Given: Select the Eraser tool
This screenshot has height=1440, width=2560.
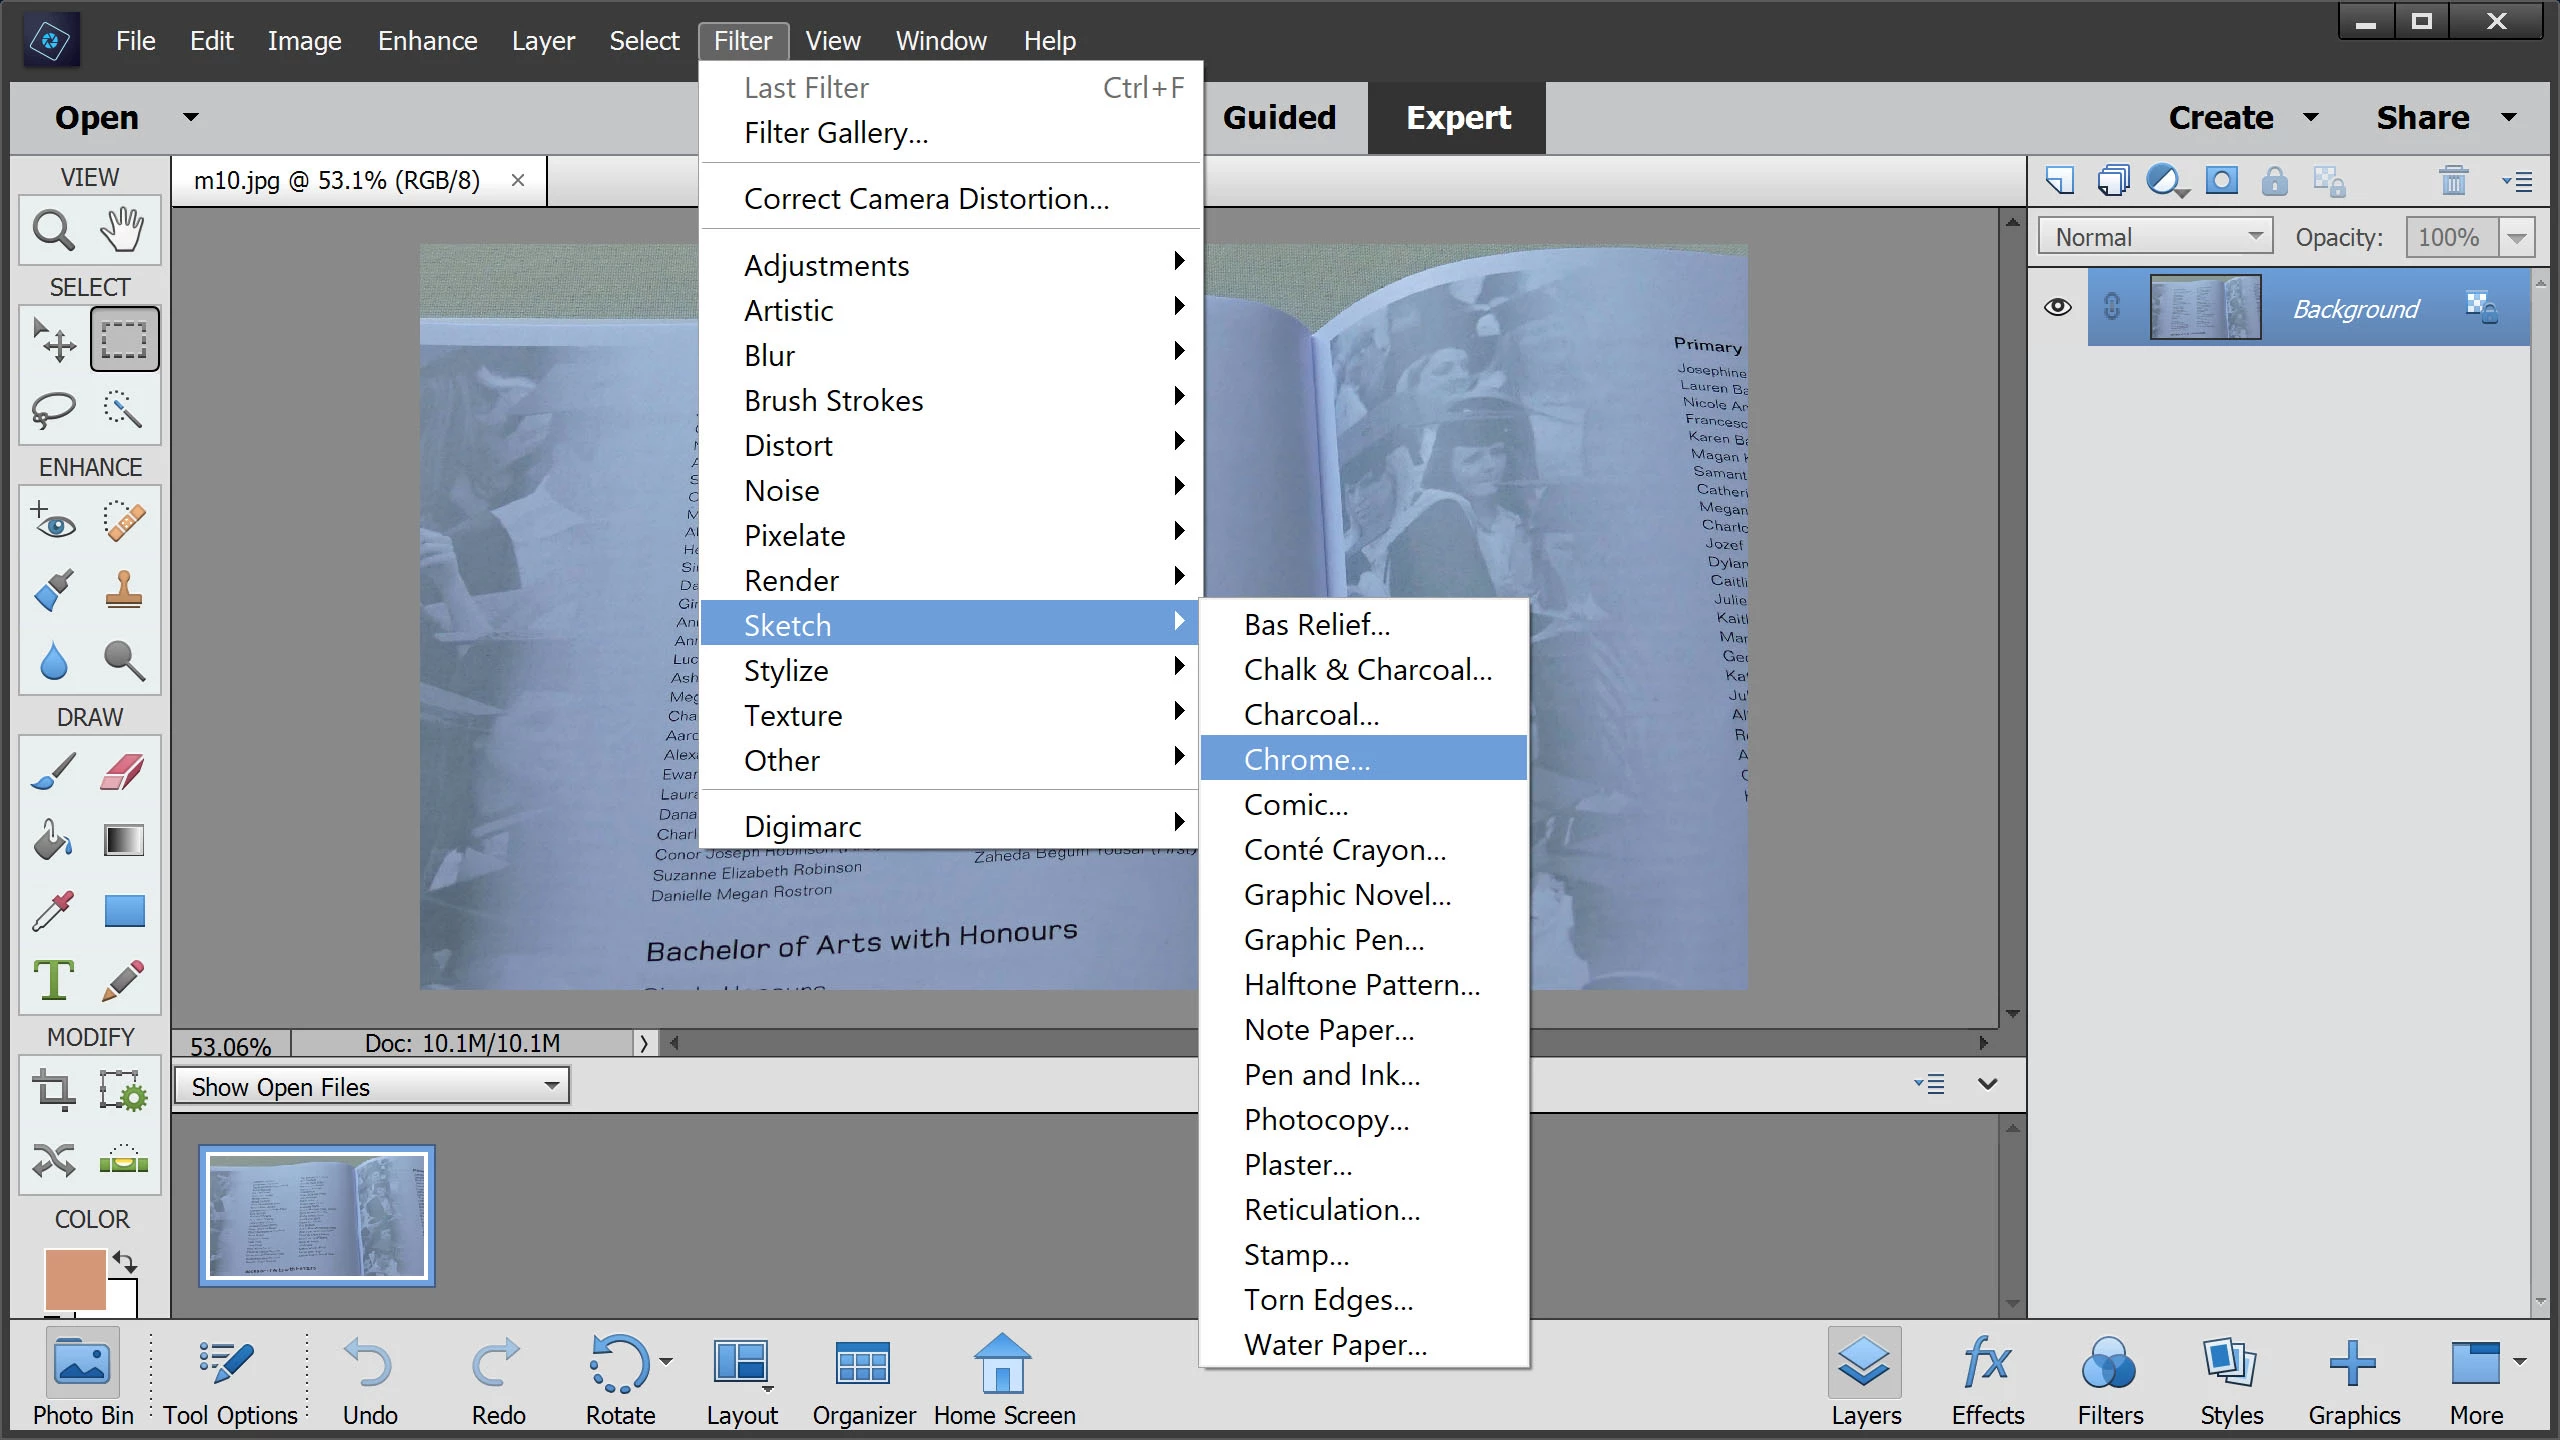Looking at the screenshot, I should [123, 771].
